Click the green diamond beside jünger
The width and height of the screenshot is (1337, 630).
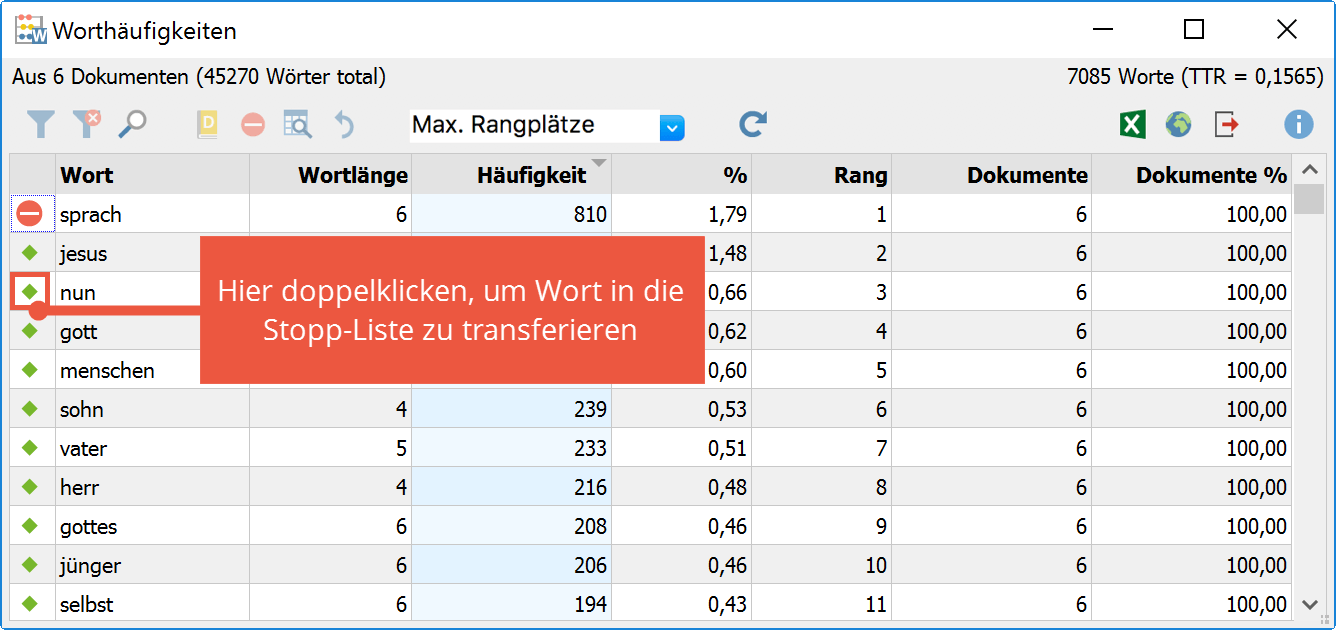[x=30, y=564]
